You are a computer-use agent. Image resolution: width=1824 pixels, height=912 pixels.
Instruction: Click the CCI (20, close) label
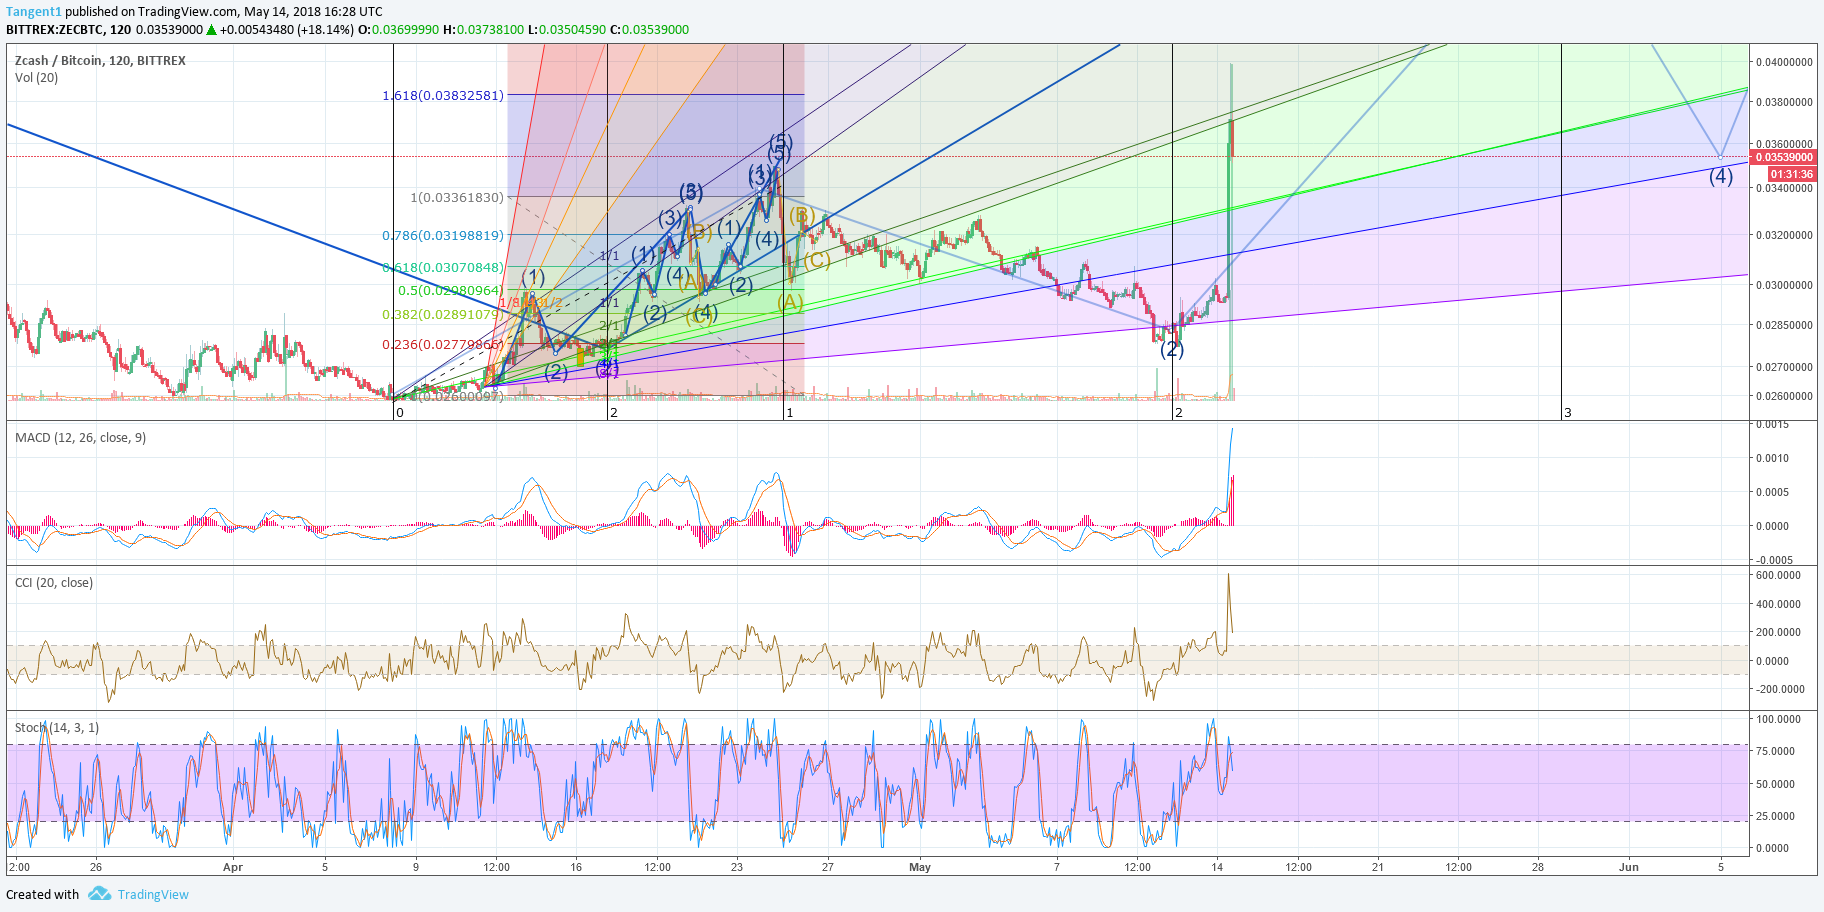pyautogui.click(x=54, y=582)
